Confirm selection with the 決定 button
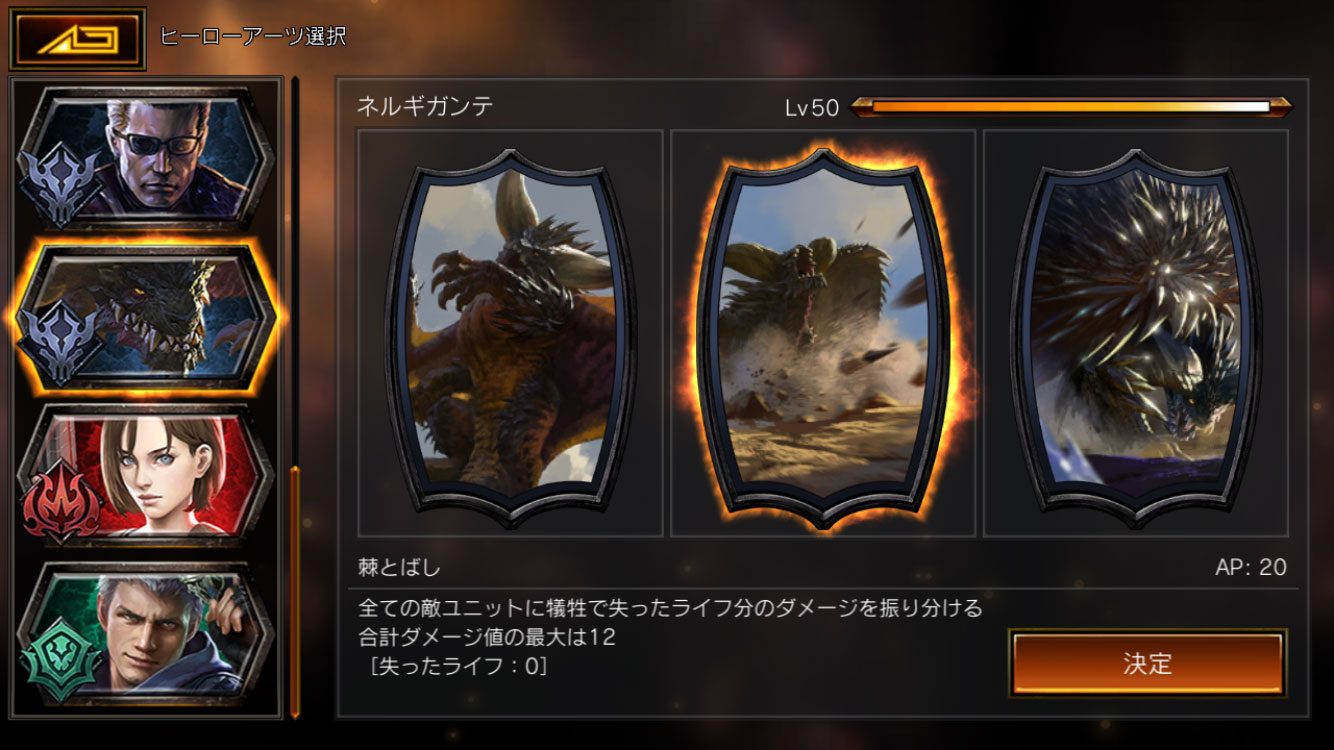1334x750 pixels. (x=1147, y=663)
